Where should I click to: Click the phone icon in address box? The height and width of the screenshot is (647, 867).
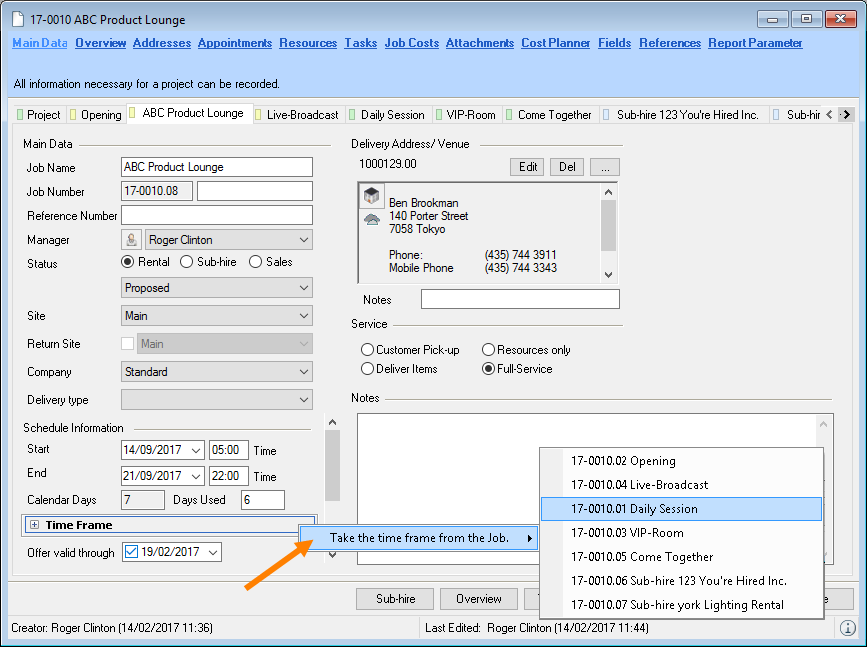(x=371, y=220)
